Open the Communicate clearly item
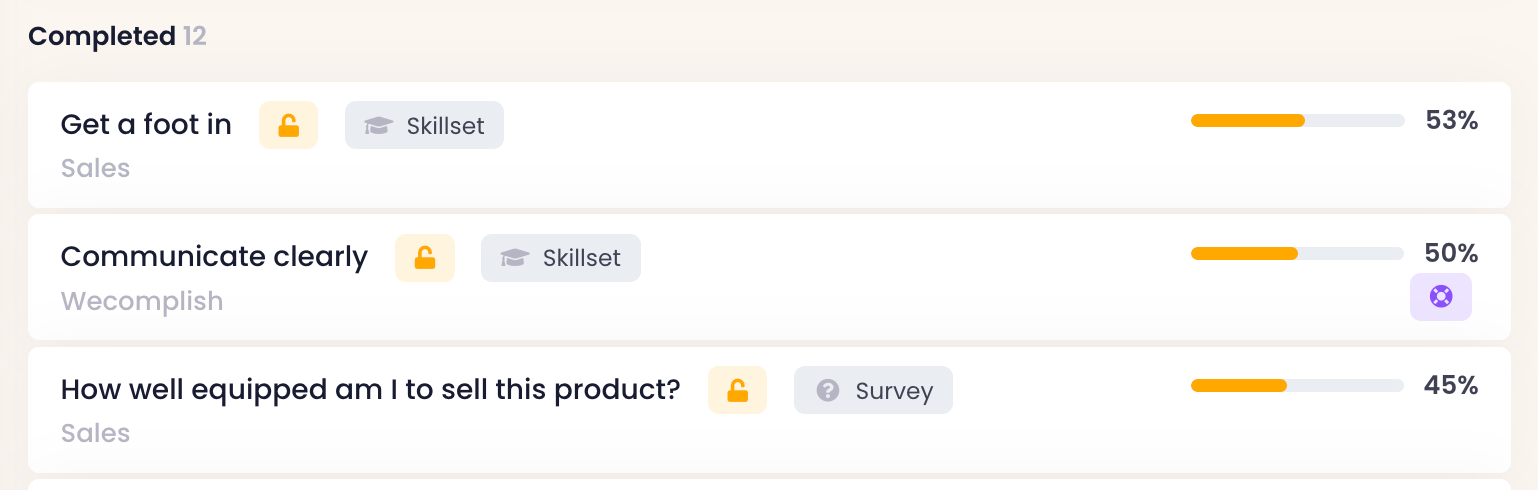Viewport: 1538px width, 490px height. 214,257
